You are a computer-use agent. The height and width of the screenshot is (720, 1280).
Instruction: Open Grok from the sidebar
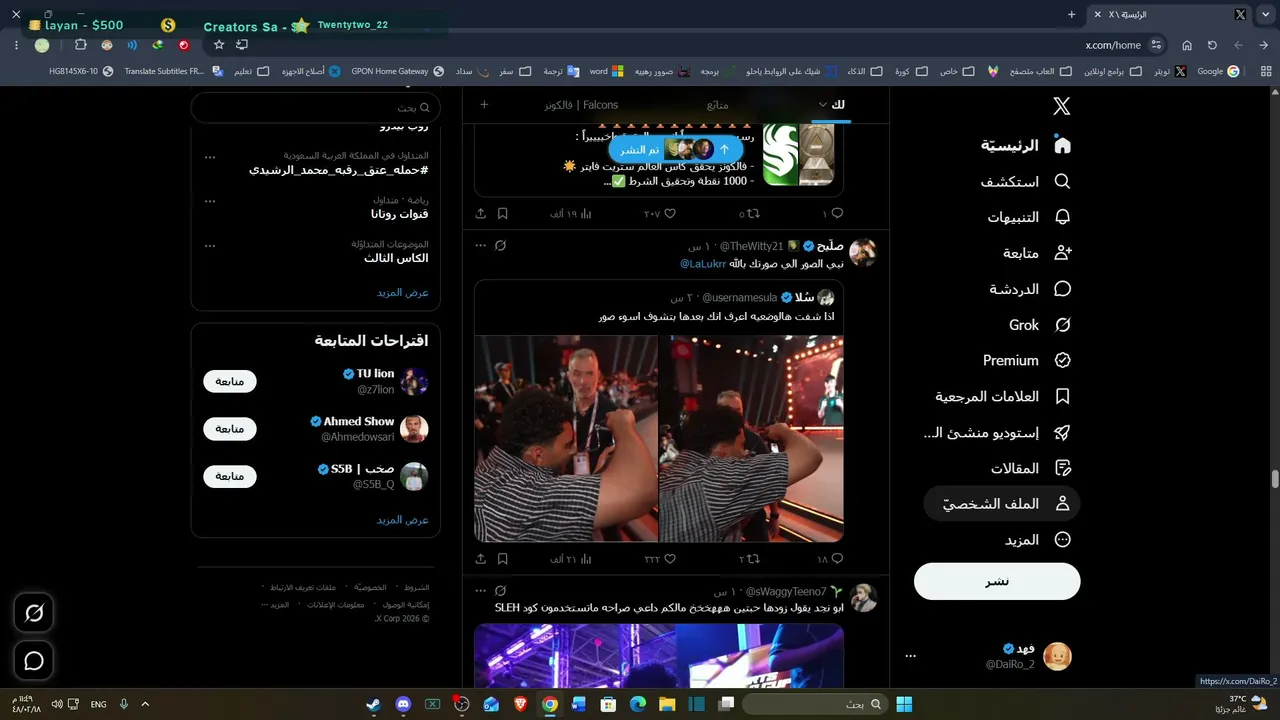(1040, 325)
